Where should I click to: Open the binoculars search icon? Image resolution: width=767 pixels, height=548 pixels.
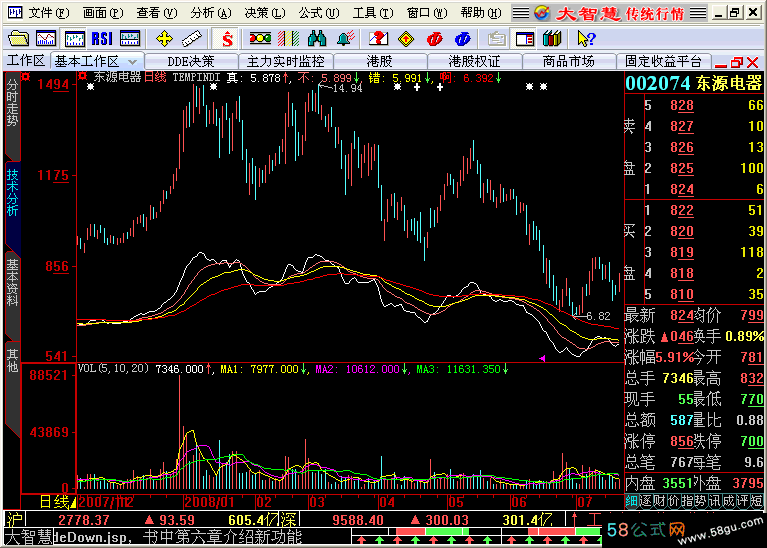tap(317, 38)
